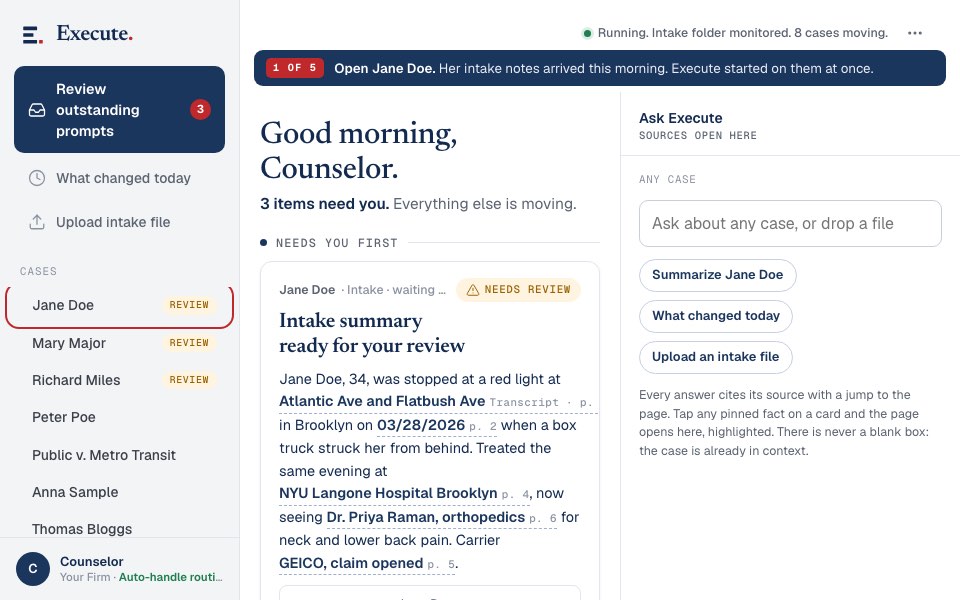This screenshot has width=960, height=600.
Task: Click the upload icon beside Upload intake file
Action: (x=37, y=222)
